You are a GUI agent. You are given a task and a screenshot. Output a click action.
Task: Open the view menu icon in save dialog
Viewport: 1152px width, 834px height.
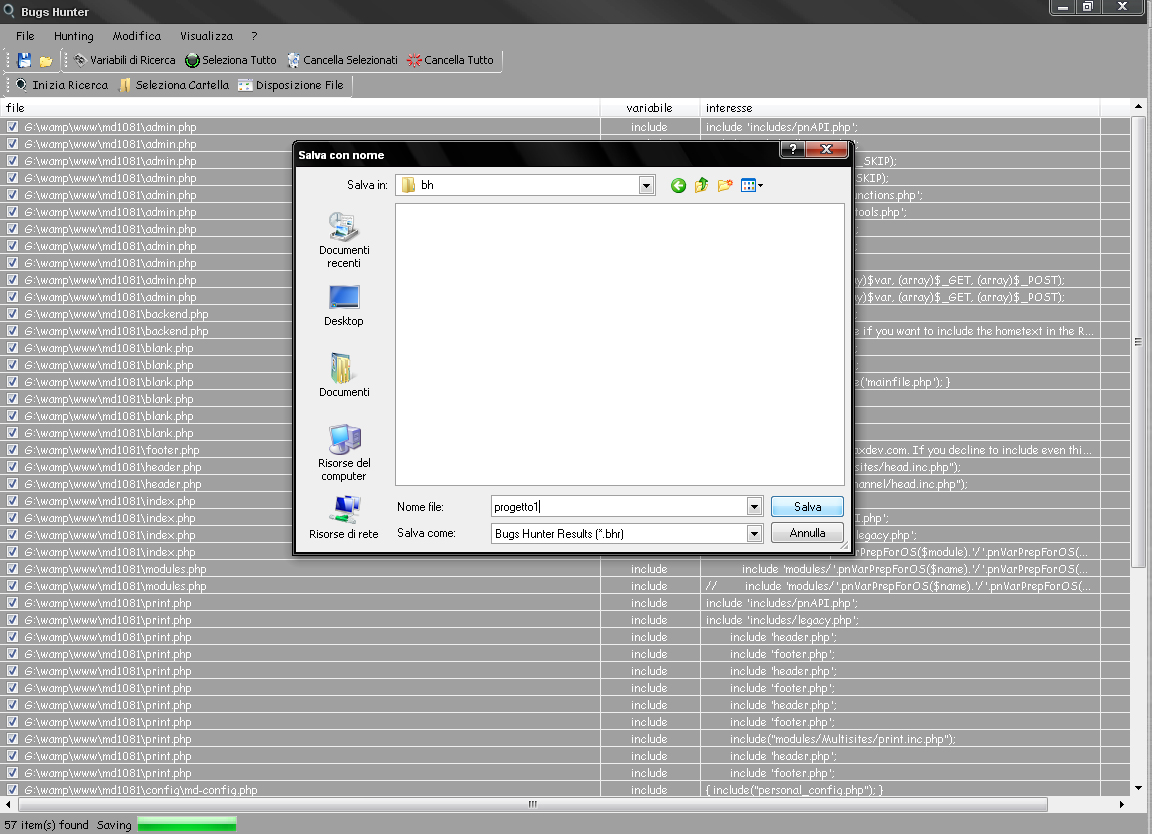[x=752, y=185]
